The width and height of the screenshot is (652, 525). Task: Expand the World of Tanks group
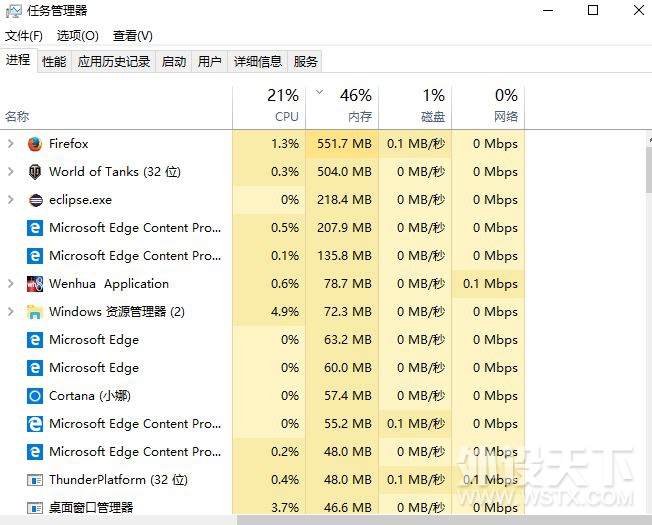click(11, 172)
